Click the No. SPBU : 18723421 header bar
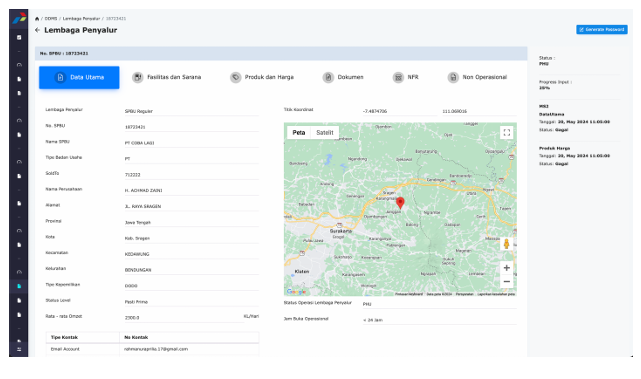Viewport: 641px width, 379px height. tap(281, 54)
